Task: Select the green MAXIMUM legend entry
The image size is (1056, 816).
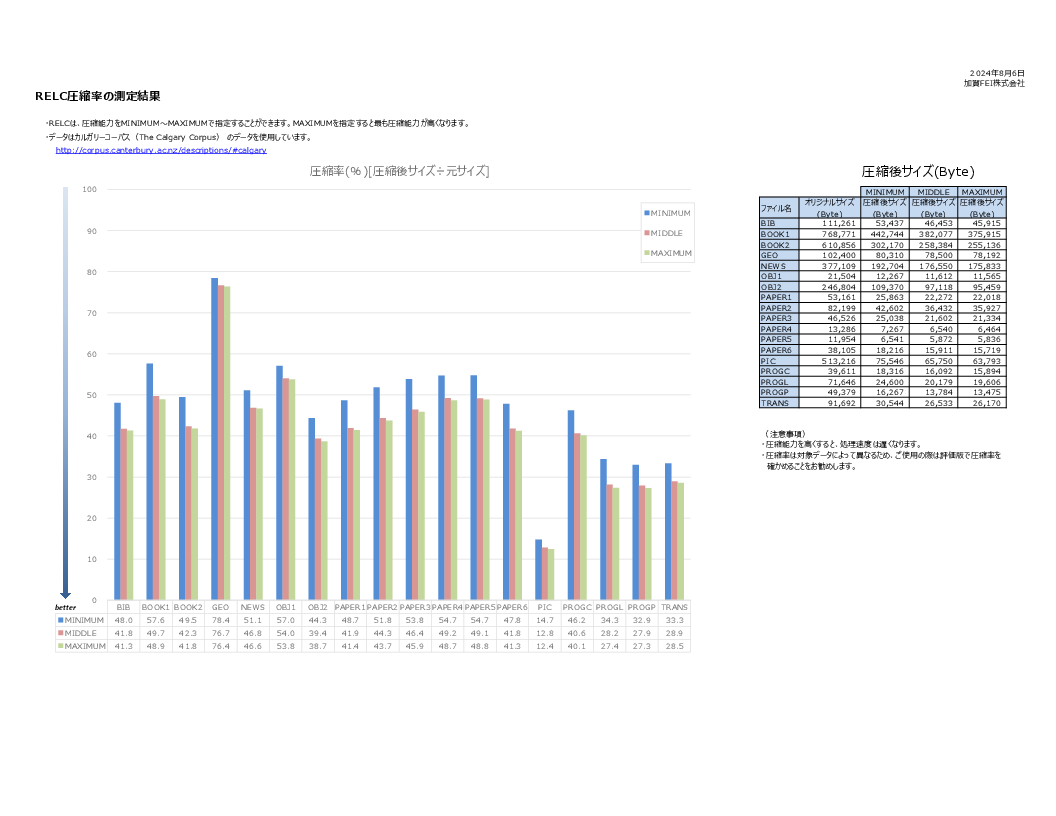Action: [x=668, y=253]
